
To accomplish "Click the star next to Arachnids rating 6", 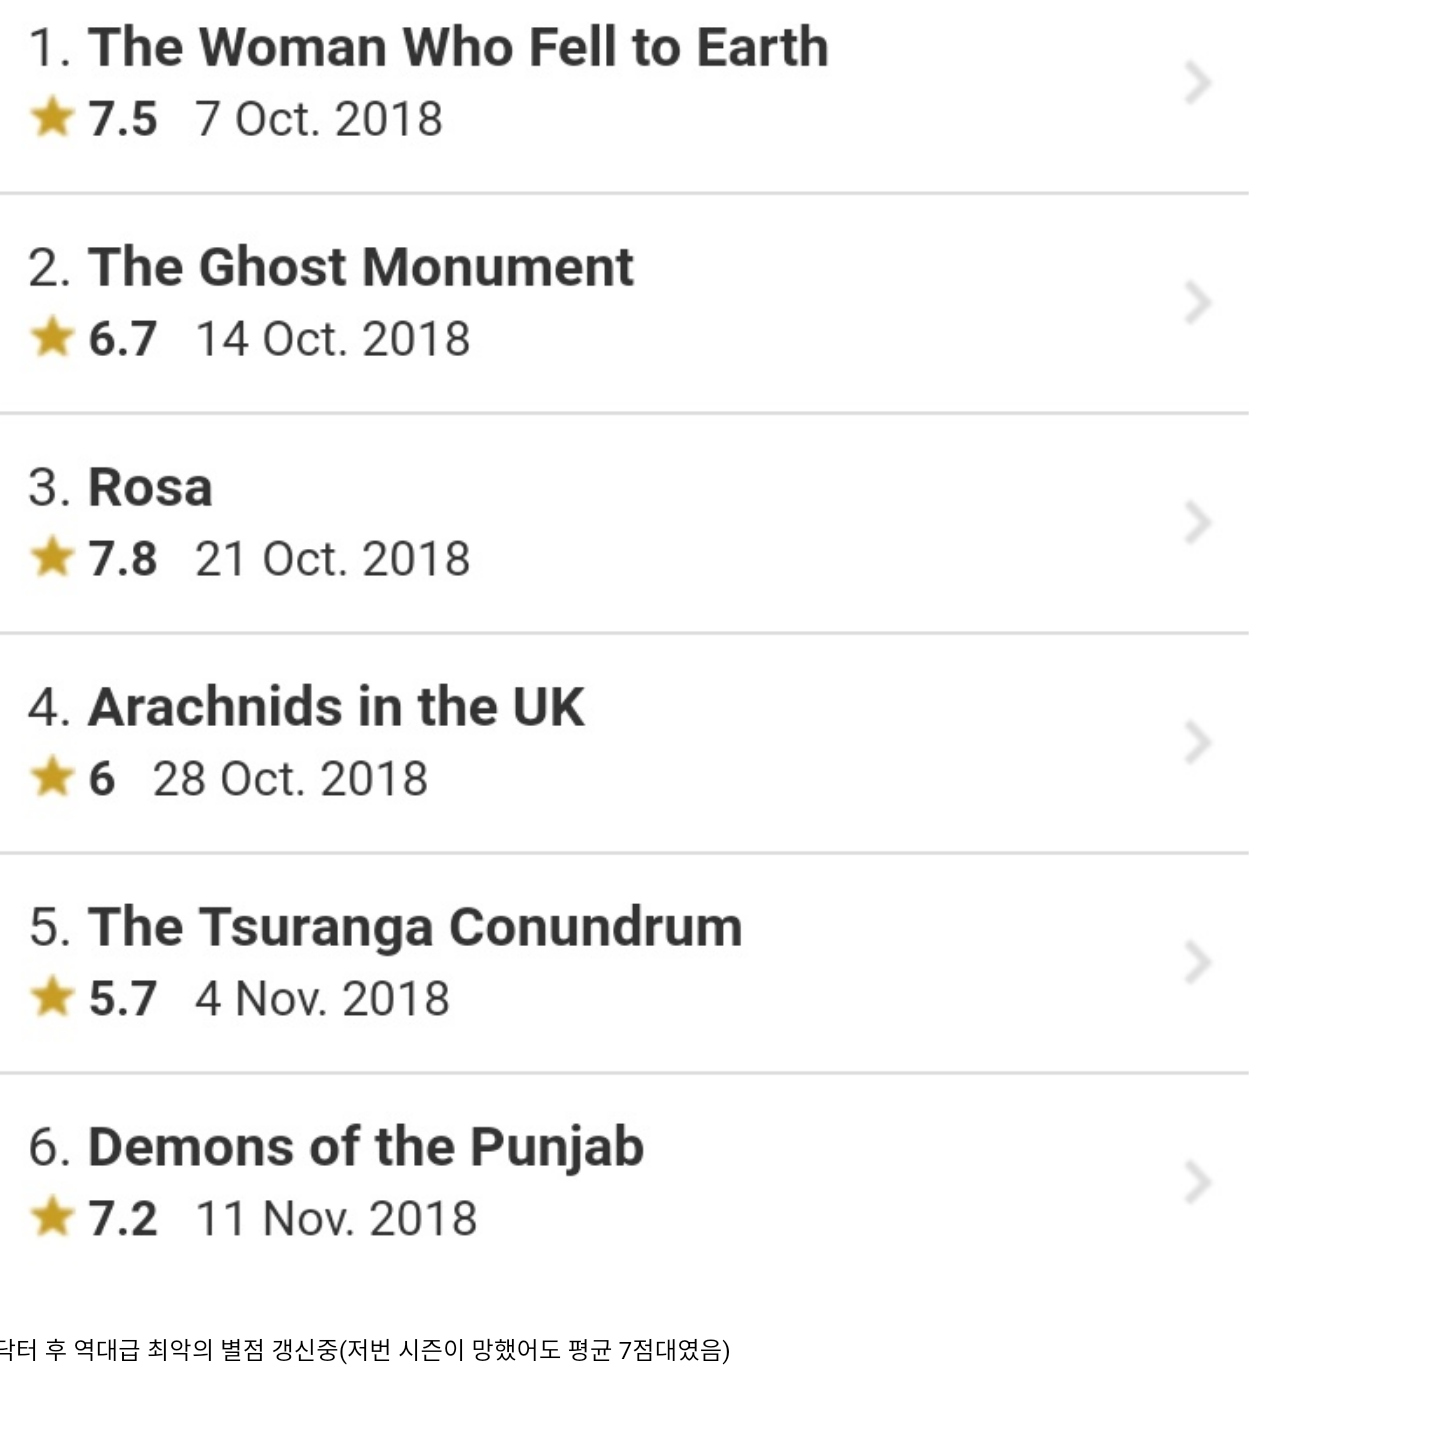I will point(52,777).
